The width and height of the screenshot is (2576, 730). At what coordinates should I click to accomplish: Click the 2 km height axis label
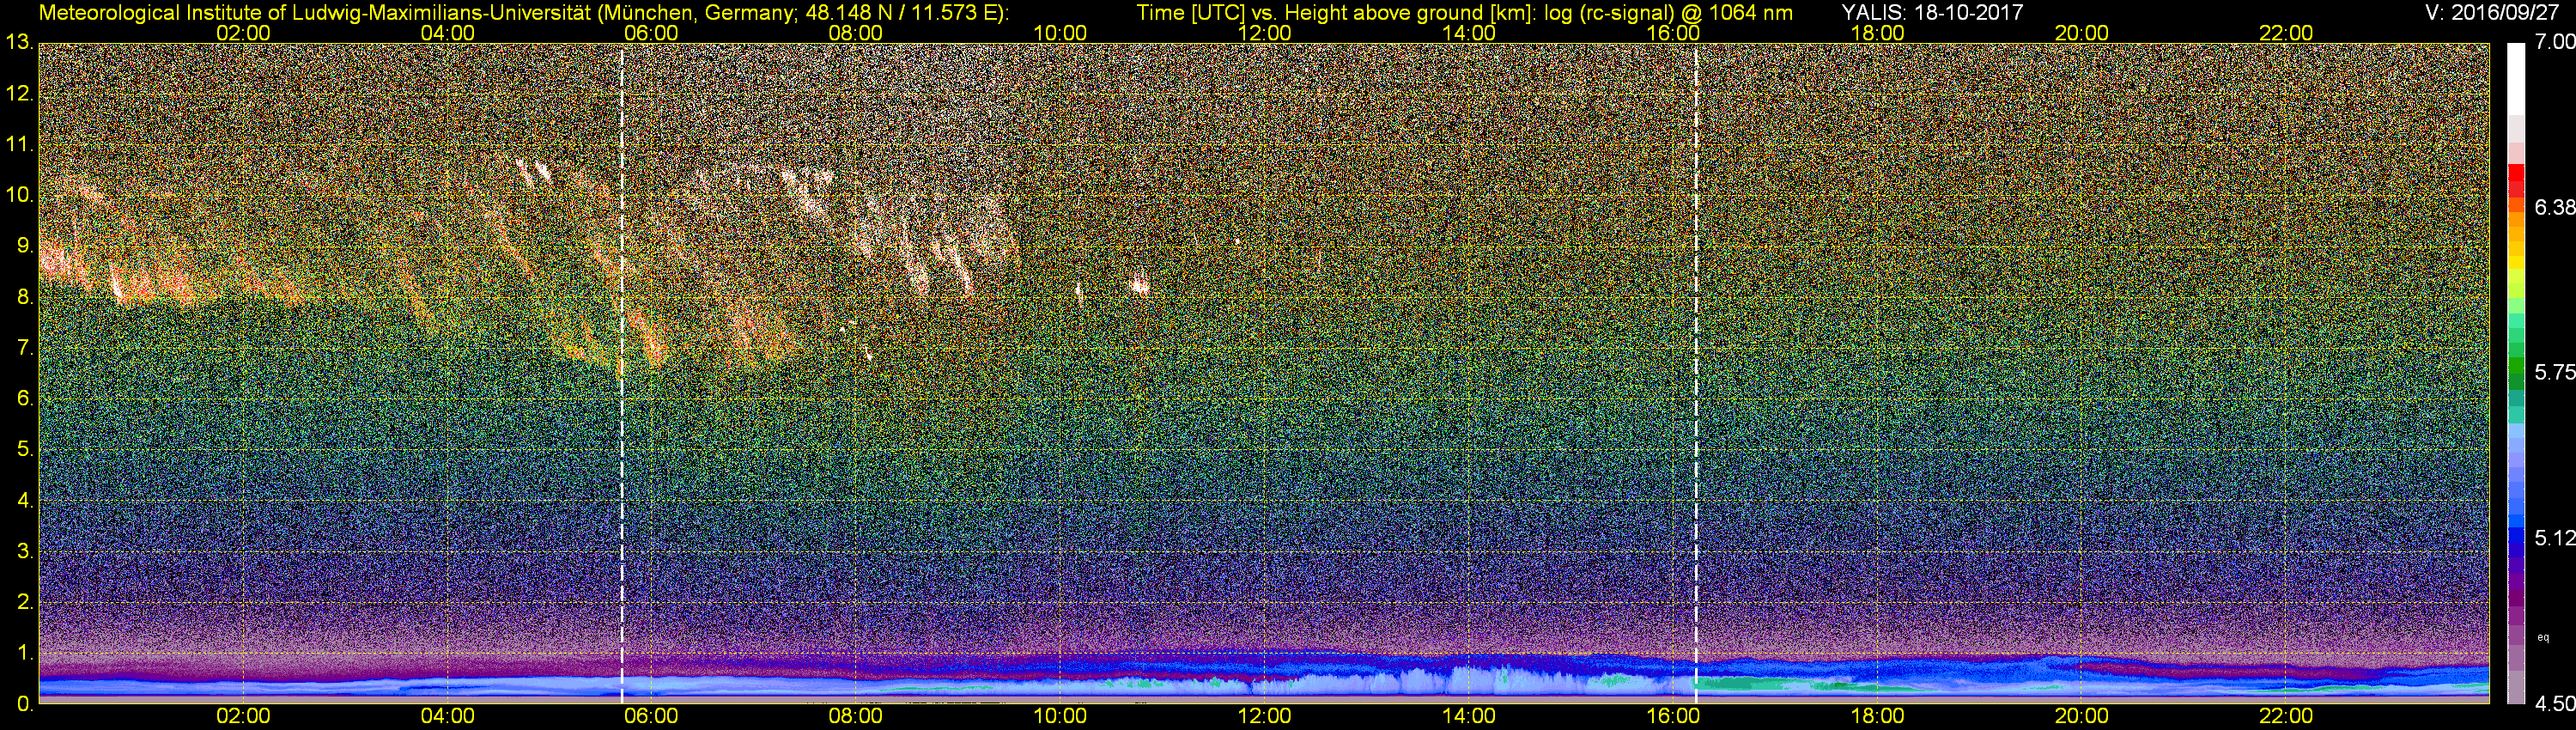point(24,603)
